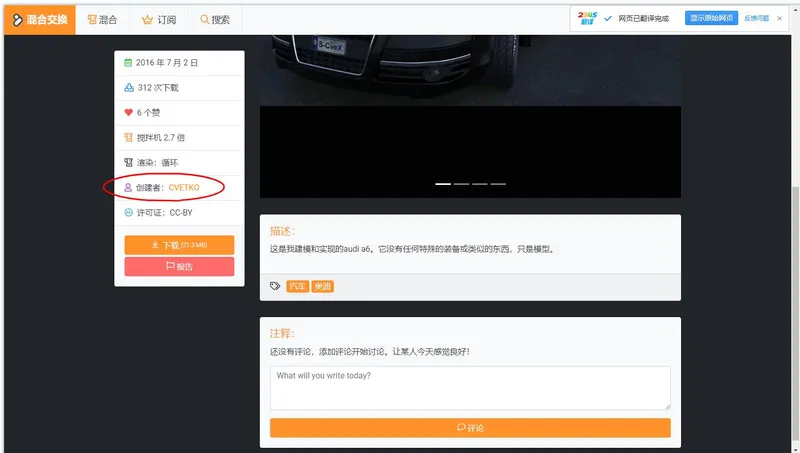Click the red heart likes icon

pos(129,112)
